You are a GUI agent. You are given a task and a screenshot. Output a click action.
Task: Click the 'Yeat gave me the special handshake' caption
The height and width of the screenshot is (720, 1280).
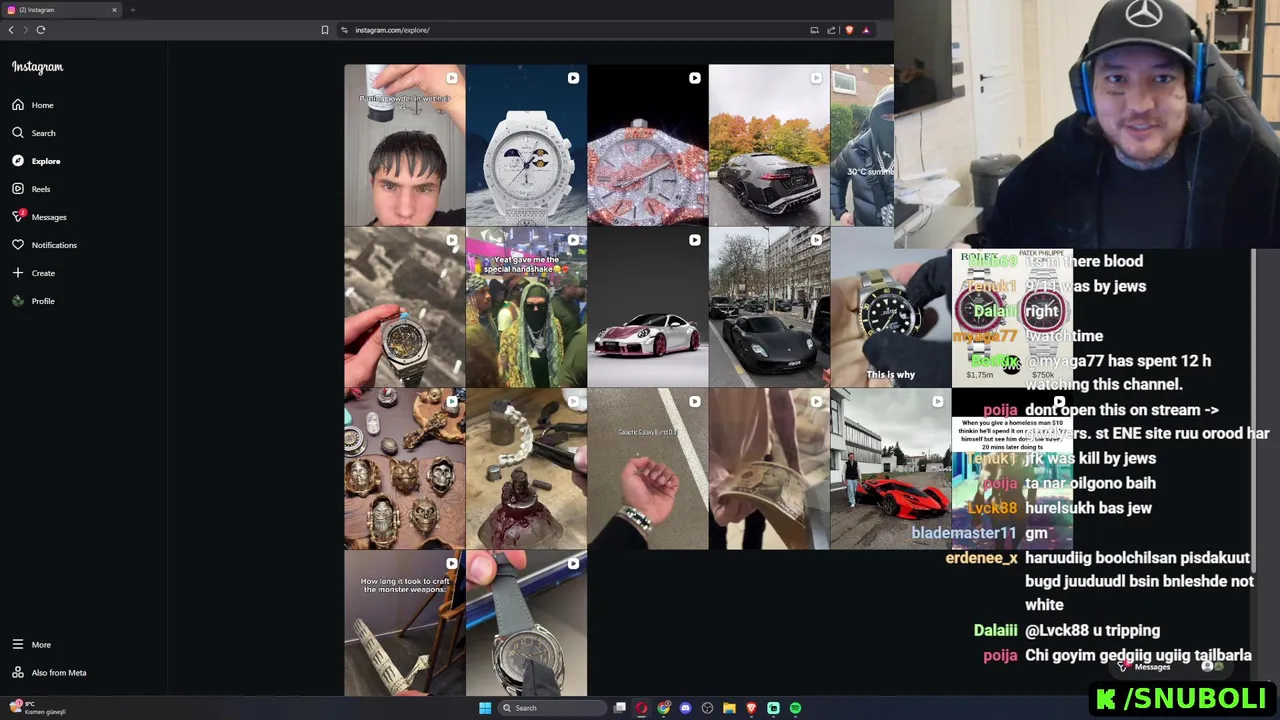(526, 264)
